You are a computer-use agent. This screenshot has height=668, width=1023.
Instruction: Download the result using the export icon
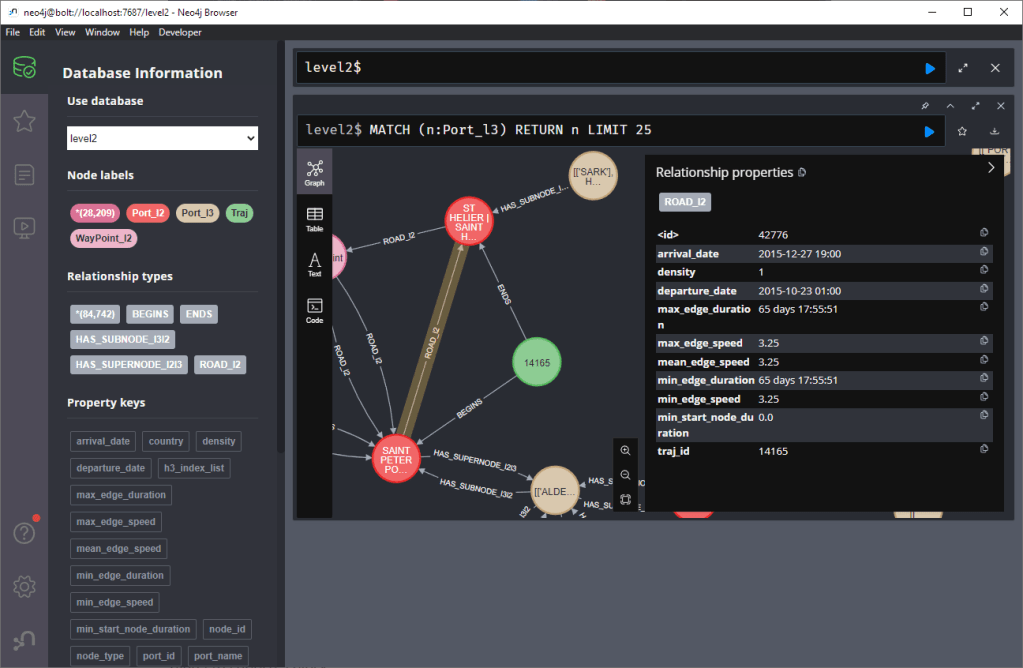click(994, 131)
